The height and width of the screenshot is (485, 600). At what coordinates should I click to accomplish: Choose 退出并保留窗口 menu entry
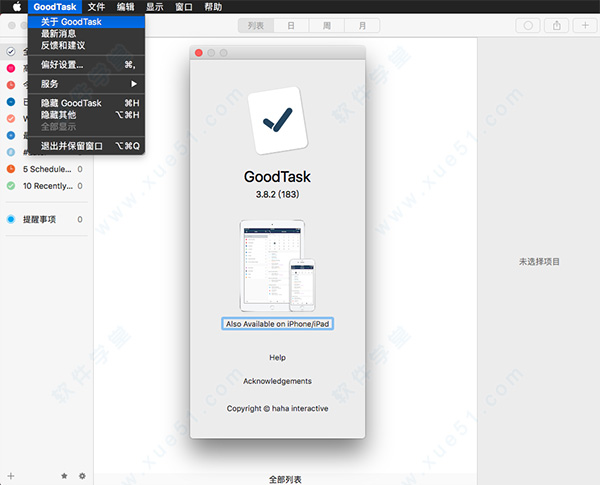86,146
